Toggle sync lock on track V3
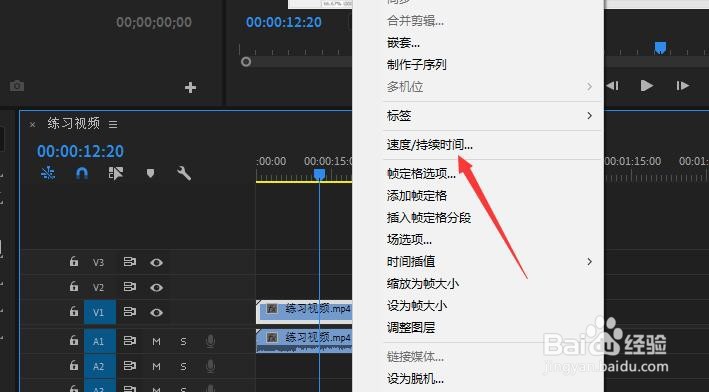The image size is (709, 392). click(x=130, y=262)
